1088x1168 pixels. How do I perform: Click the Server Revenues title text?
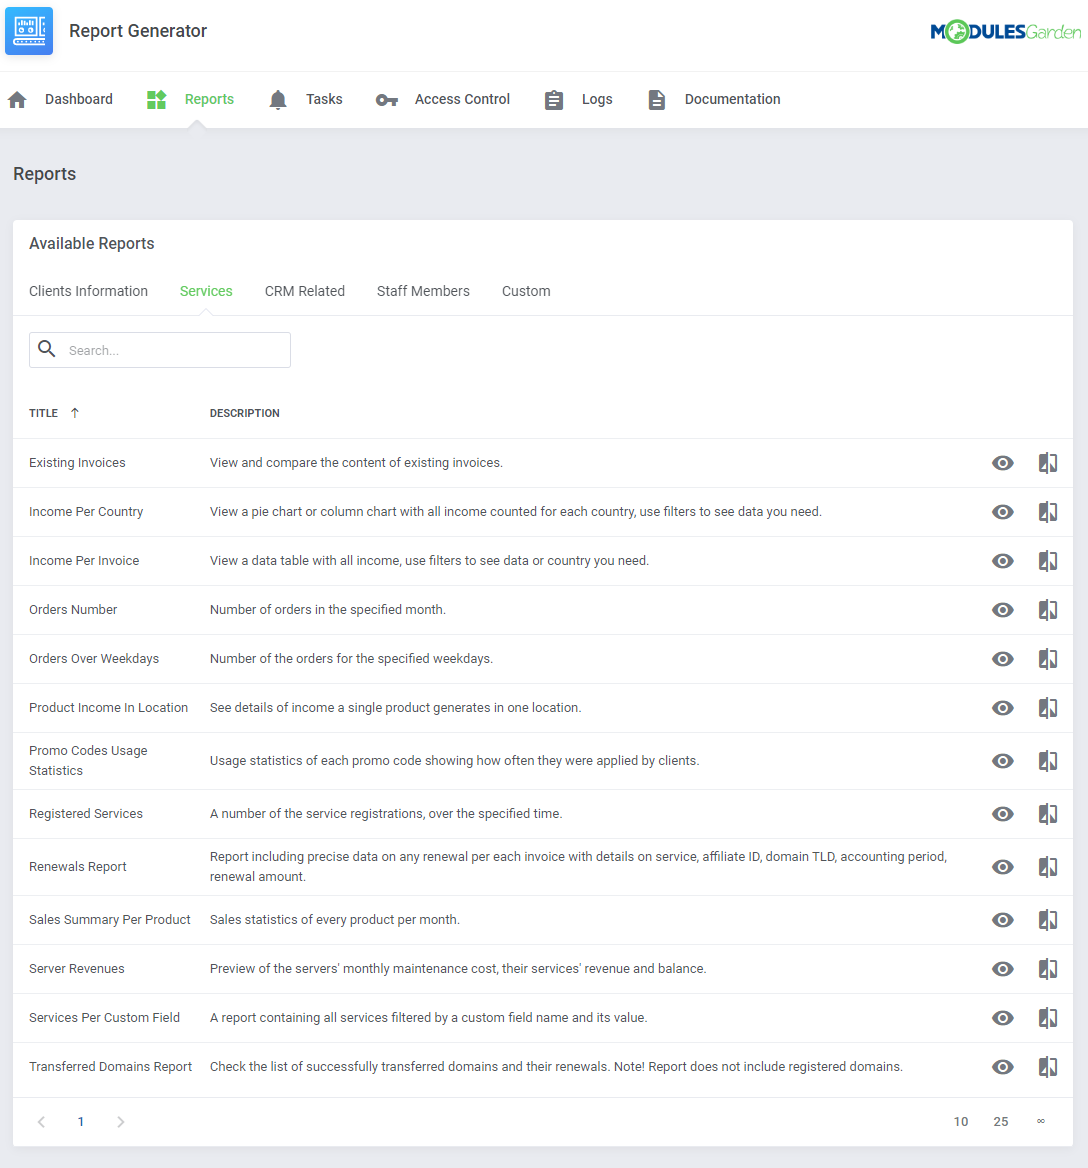pyautogui.click(x=77, y=969)
